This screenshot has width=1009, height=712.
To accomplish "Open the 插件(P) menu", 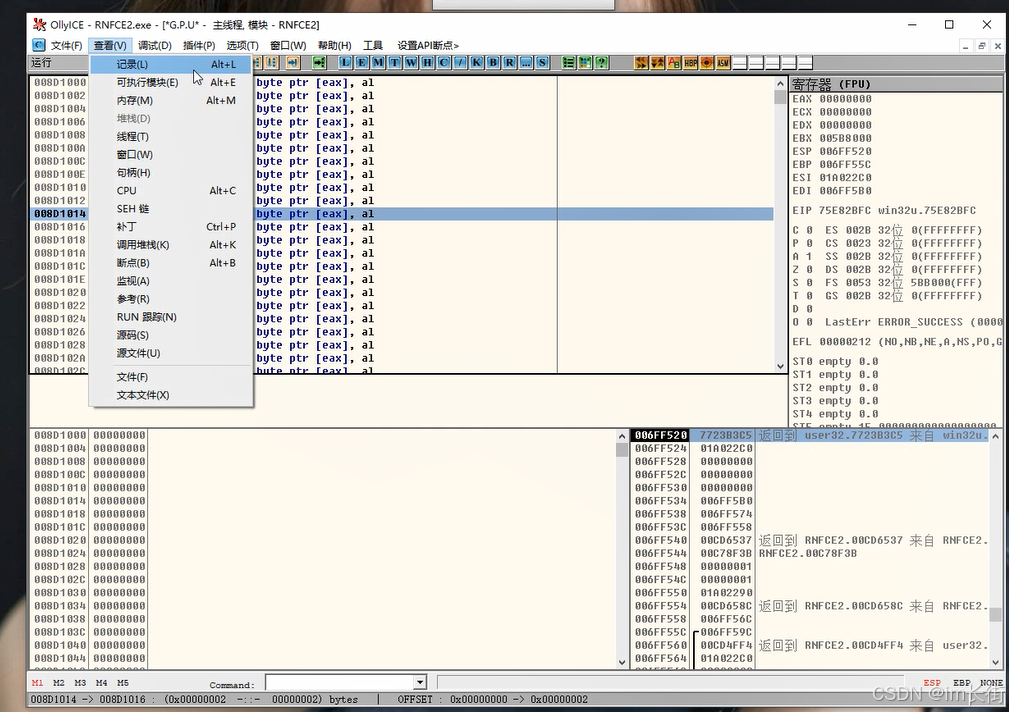I will coord(199,45).
